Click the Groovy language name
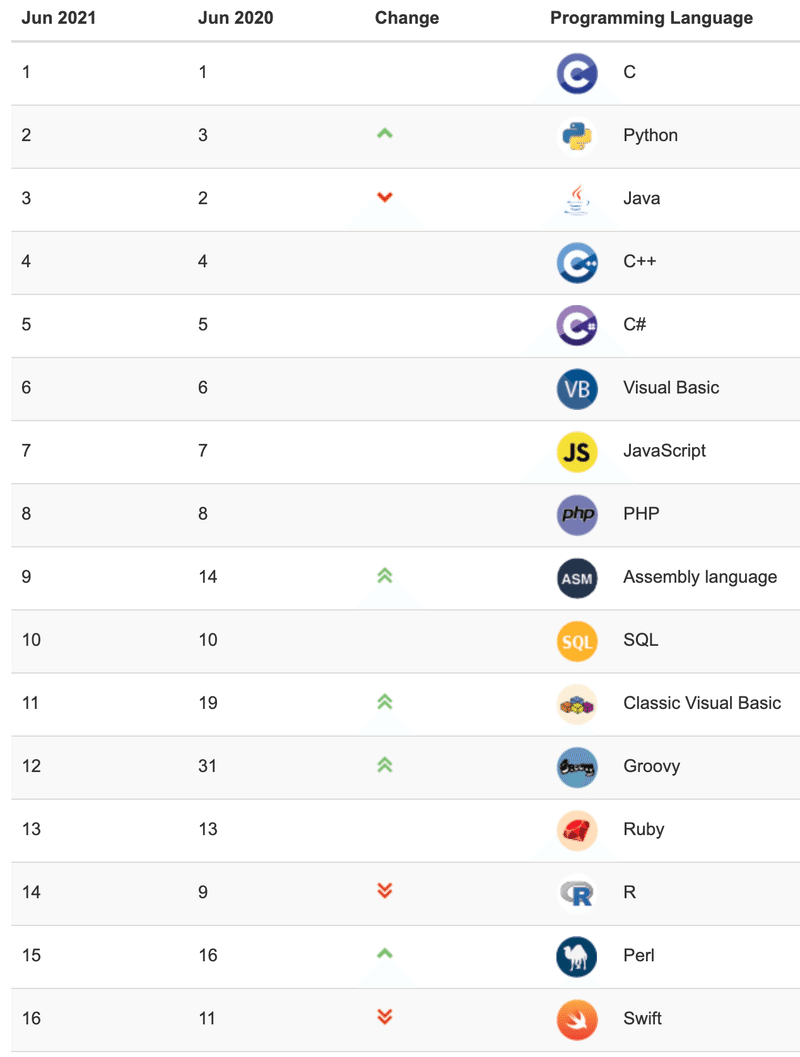The image size is (800, 1057). [651, 766]
